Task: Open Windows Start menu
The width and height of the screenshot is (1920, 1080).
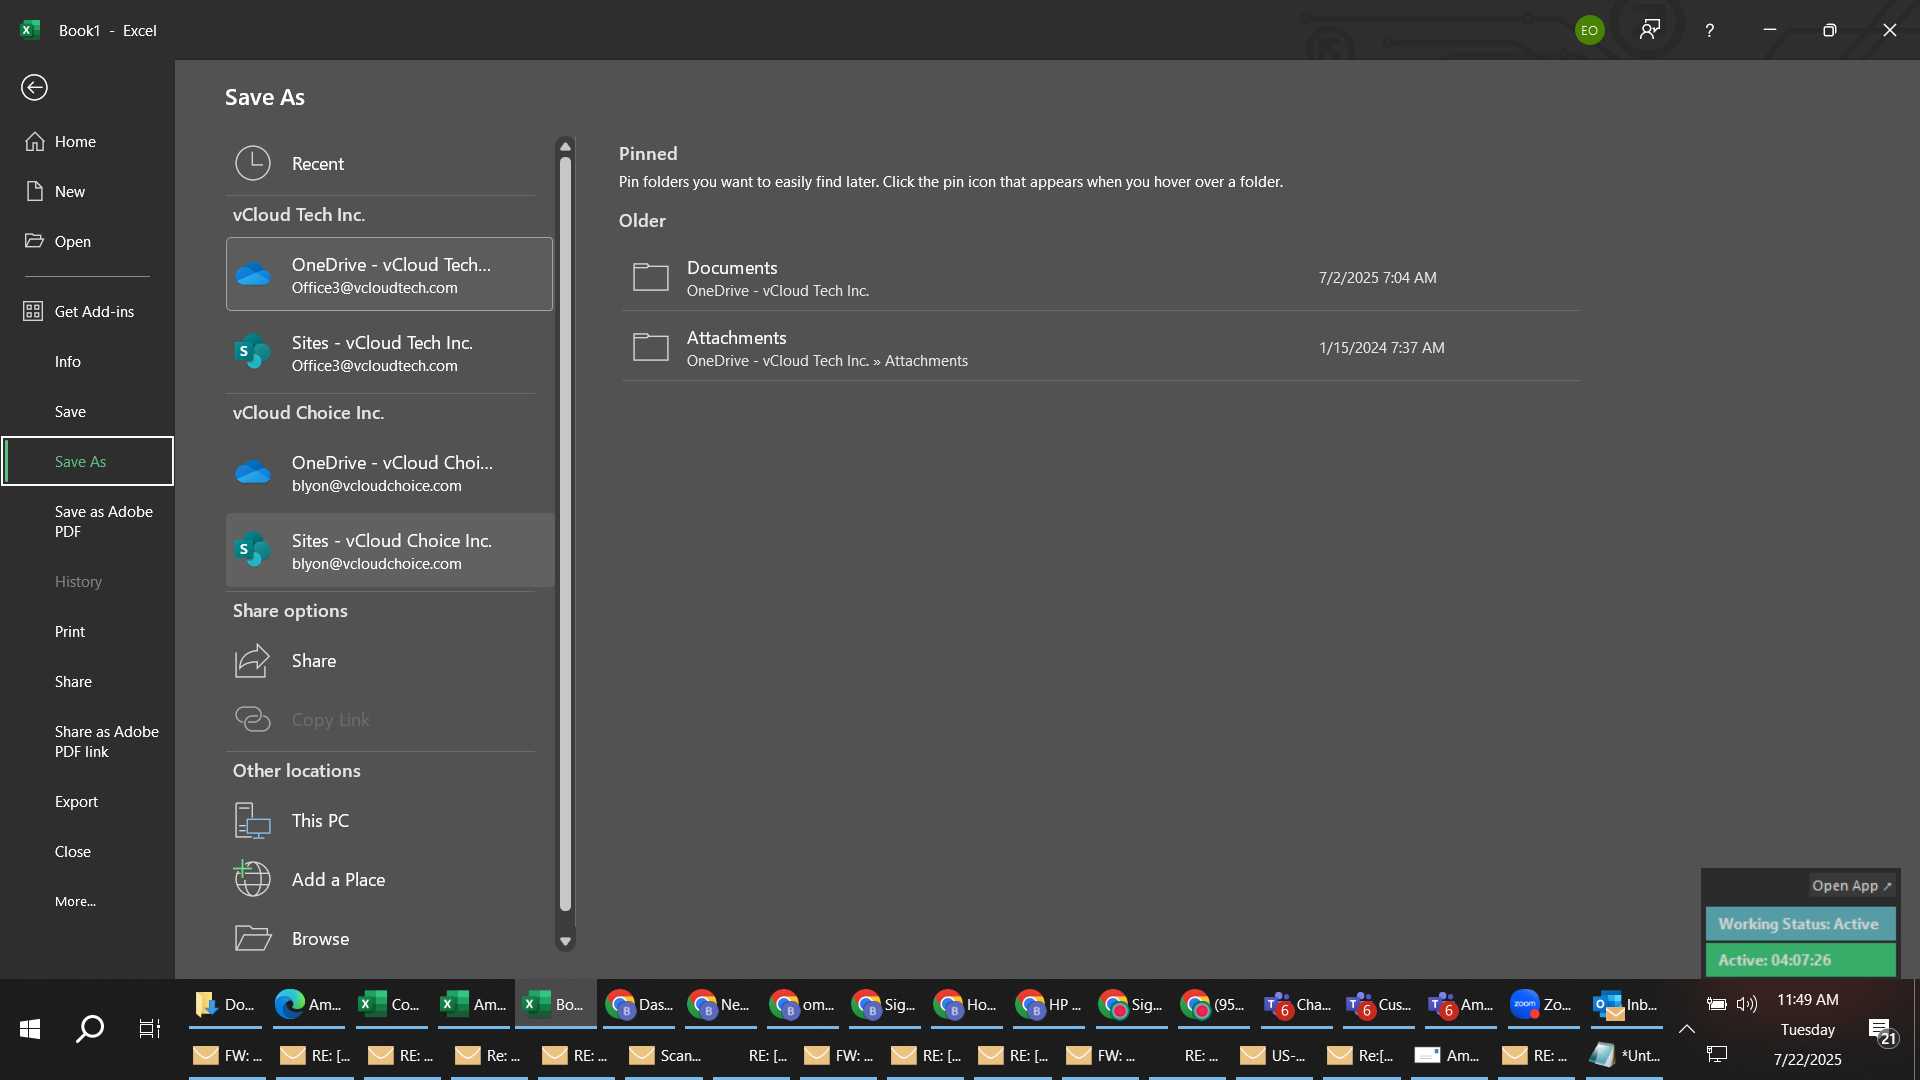Action: pyautogui.click(x=30, y=1029)
